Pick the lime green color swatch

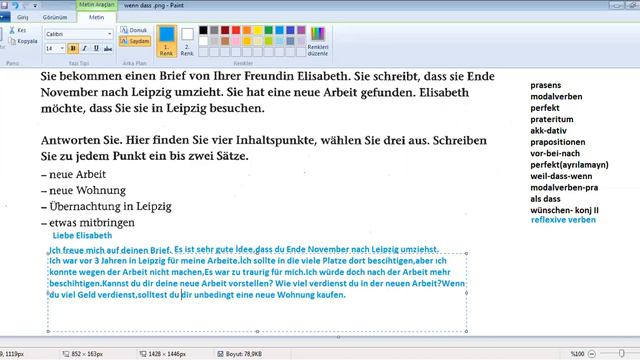[269, 41]
